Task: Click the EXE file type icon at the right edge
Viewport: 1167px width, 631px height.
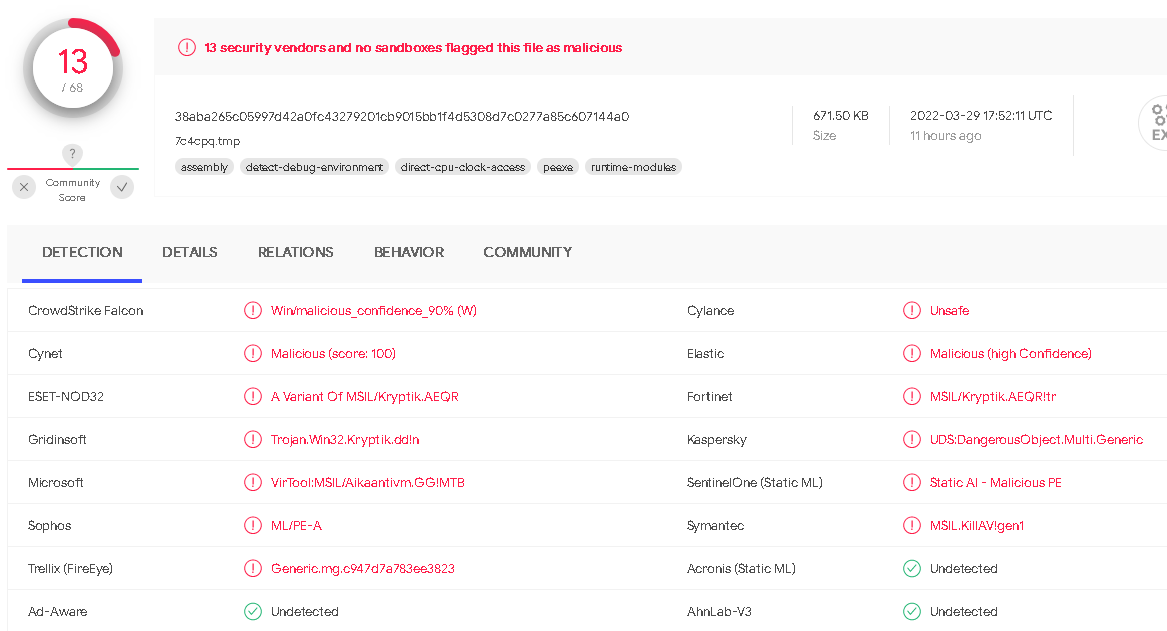Action: [x=1154, y=123]
